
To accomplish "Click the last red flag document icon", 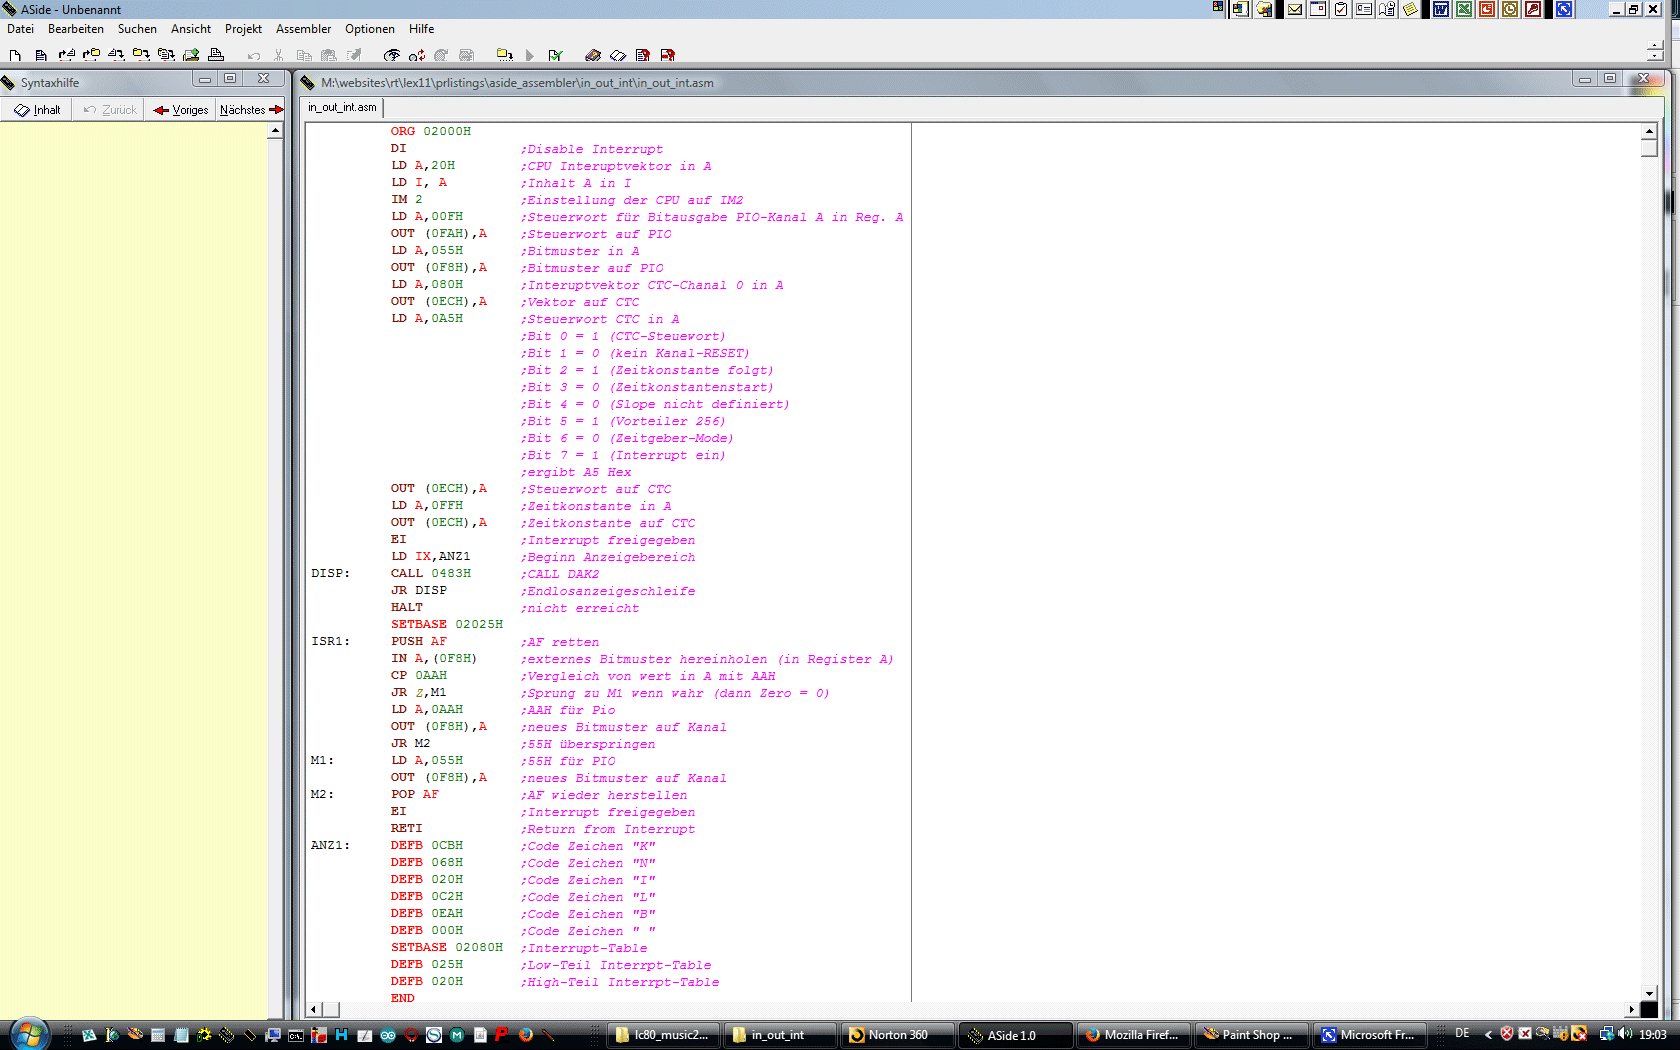I will pyautogui.click(x=668, y=55).
